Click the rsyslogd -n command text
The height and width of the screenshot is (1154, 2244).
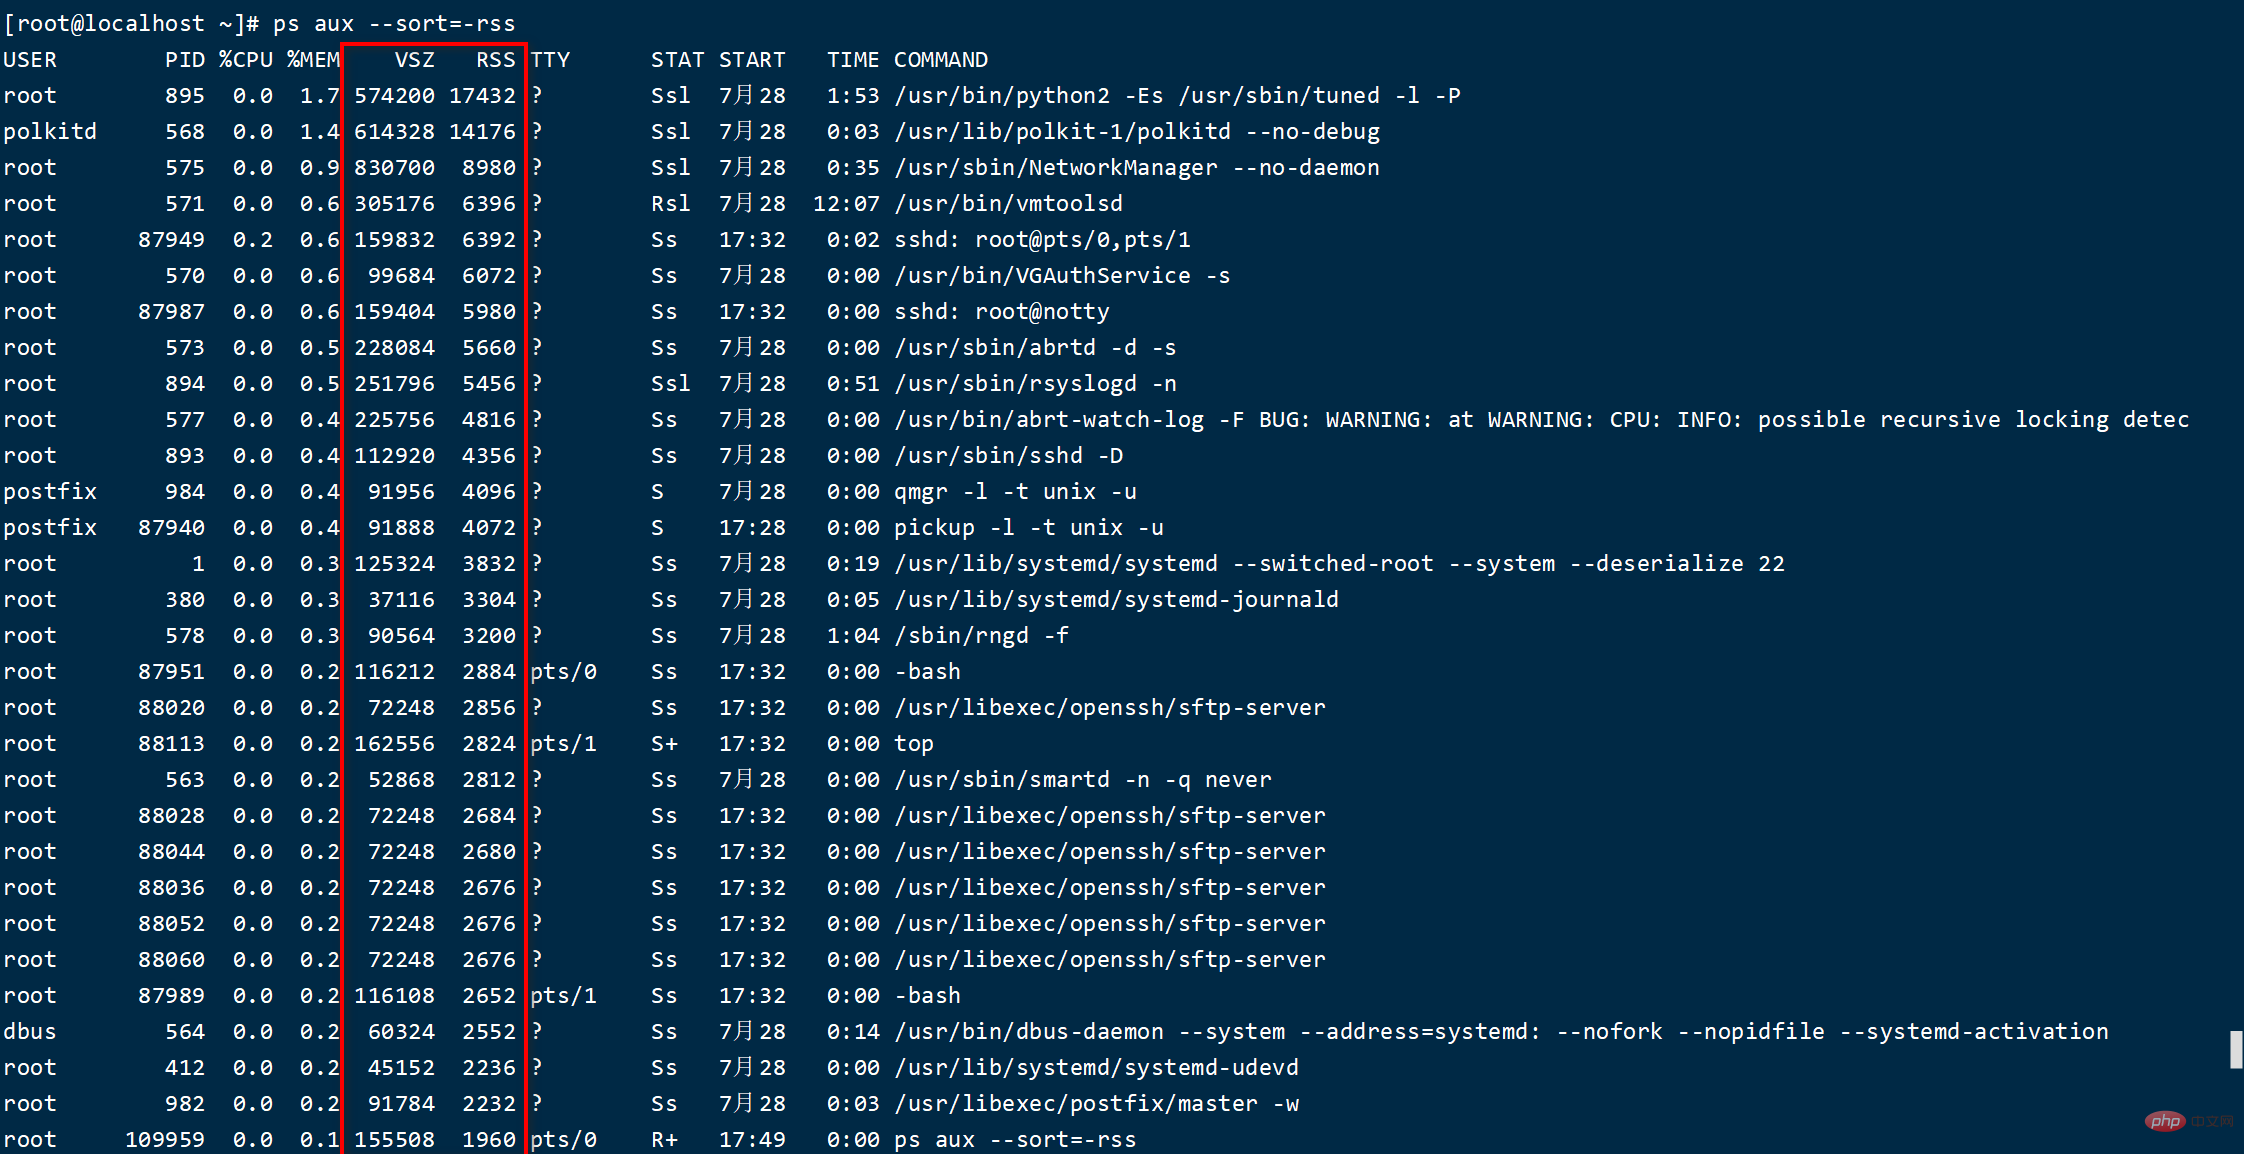[x=1035, y=384]
